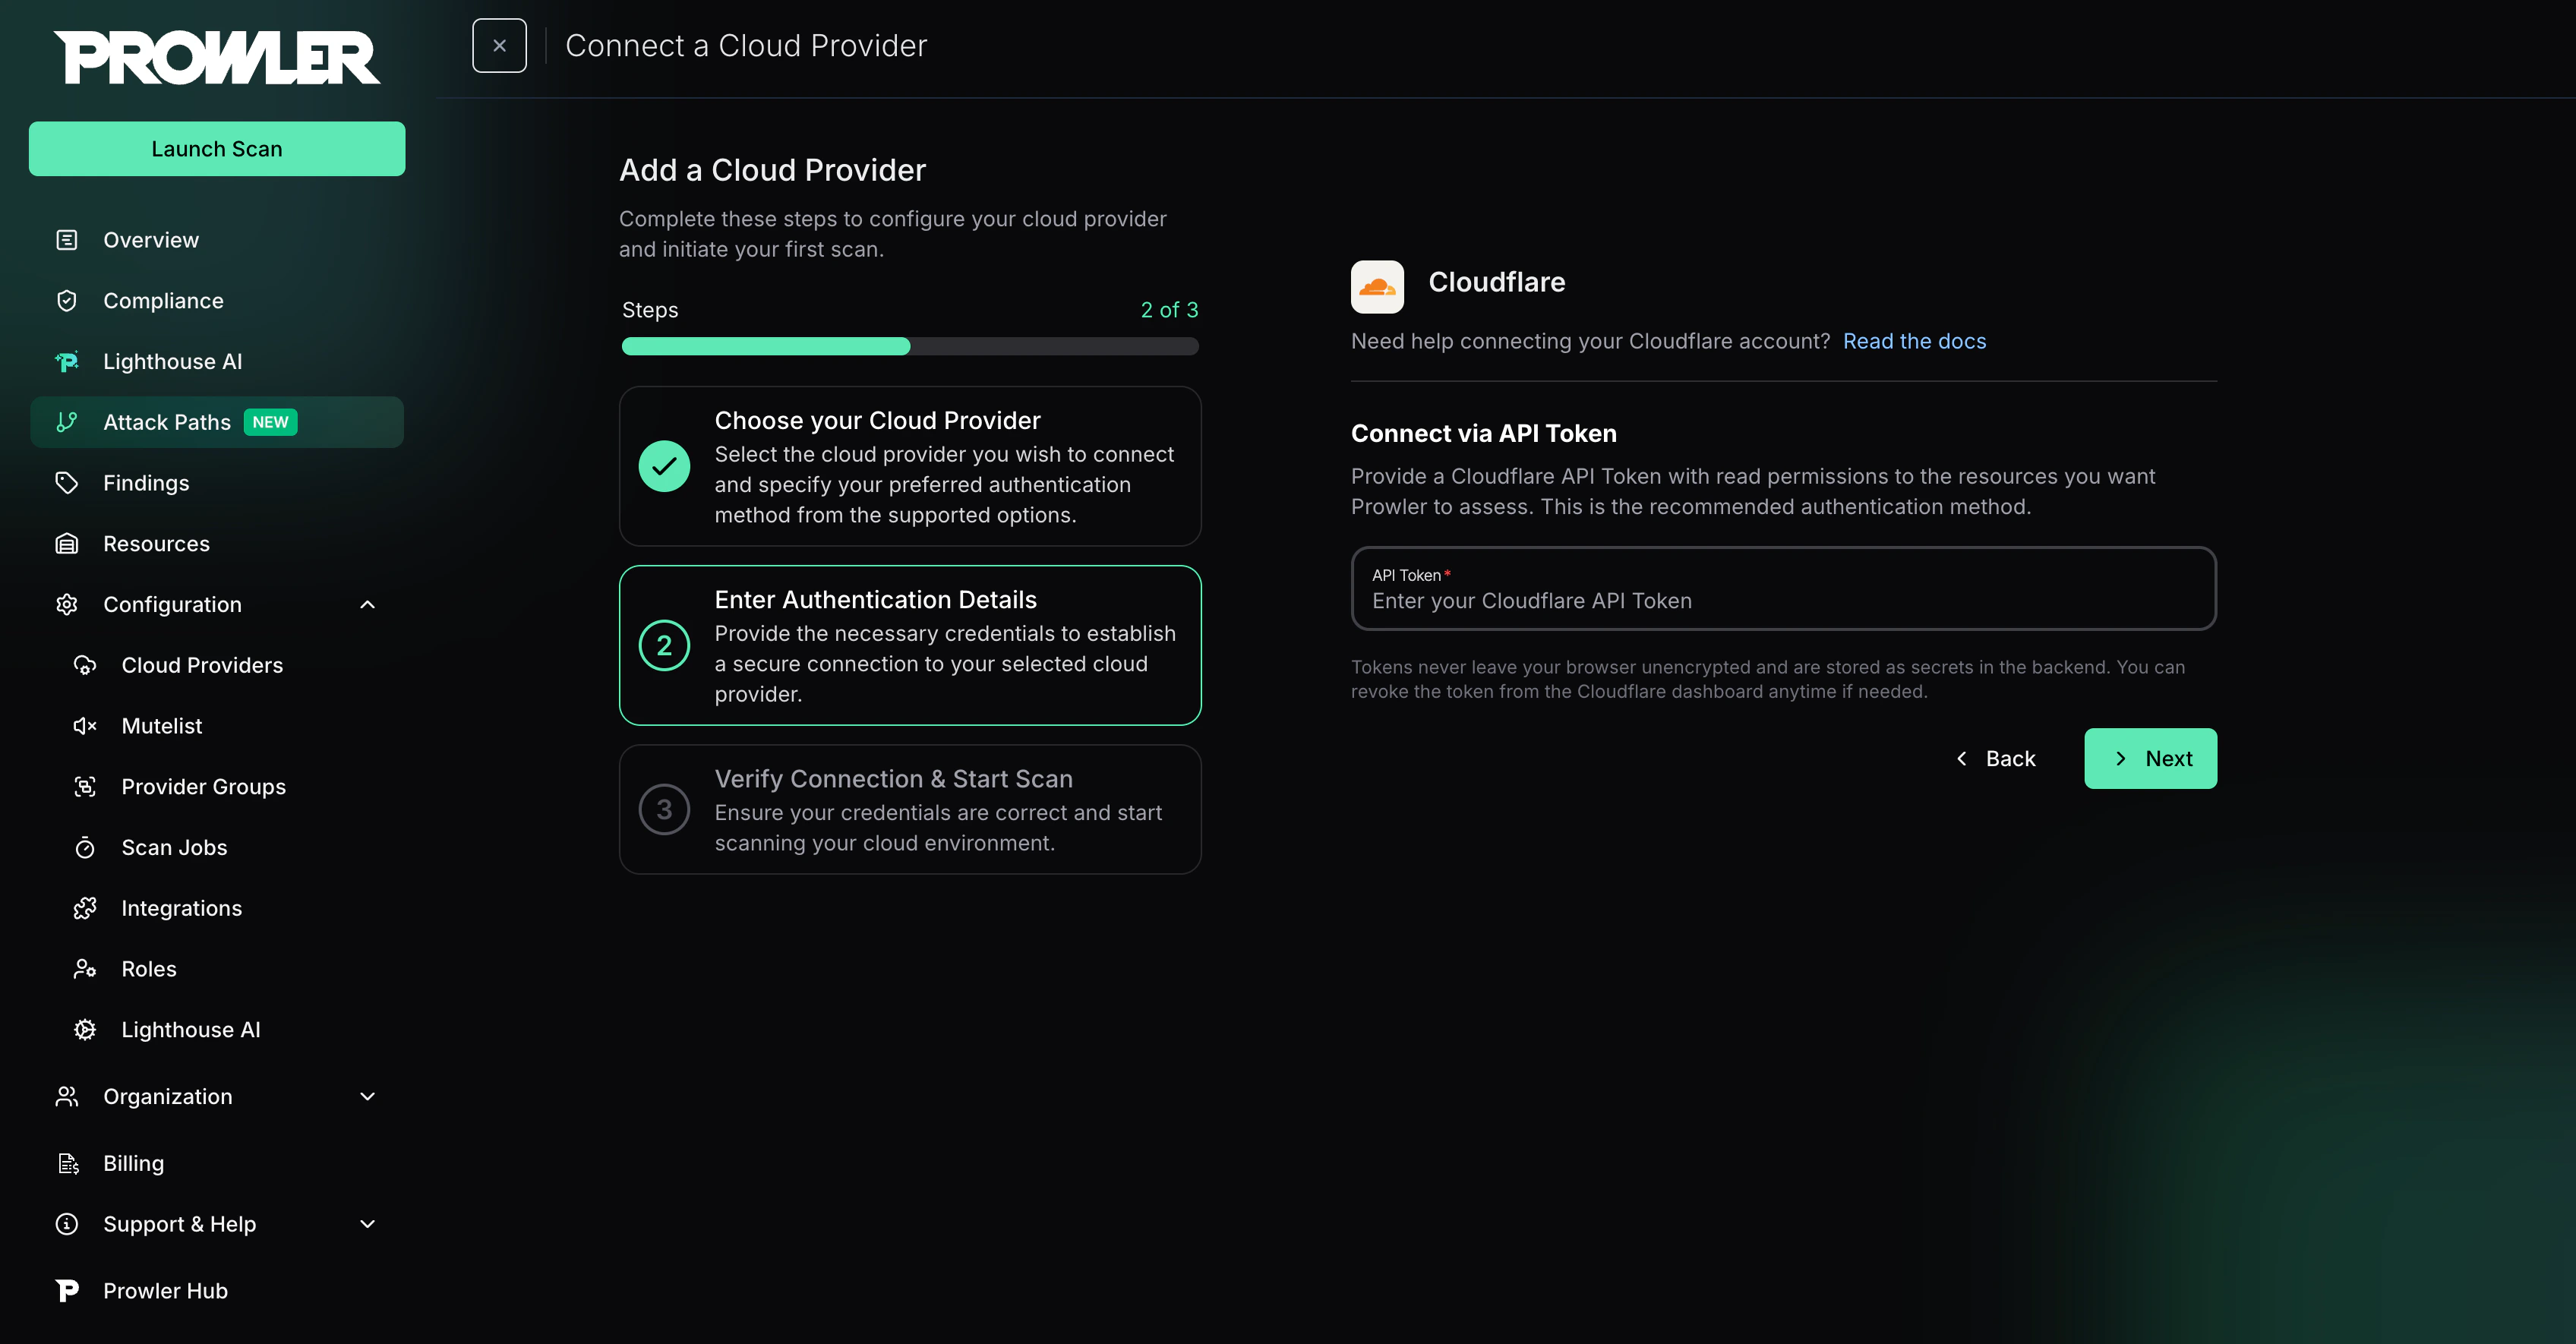
Task: Open Read the docs link
Action: pyautogui.click(x=1914, y=341)
